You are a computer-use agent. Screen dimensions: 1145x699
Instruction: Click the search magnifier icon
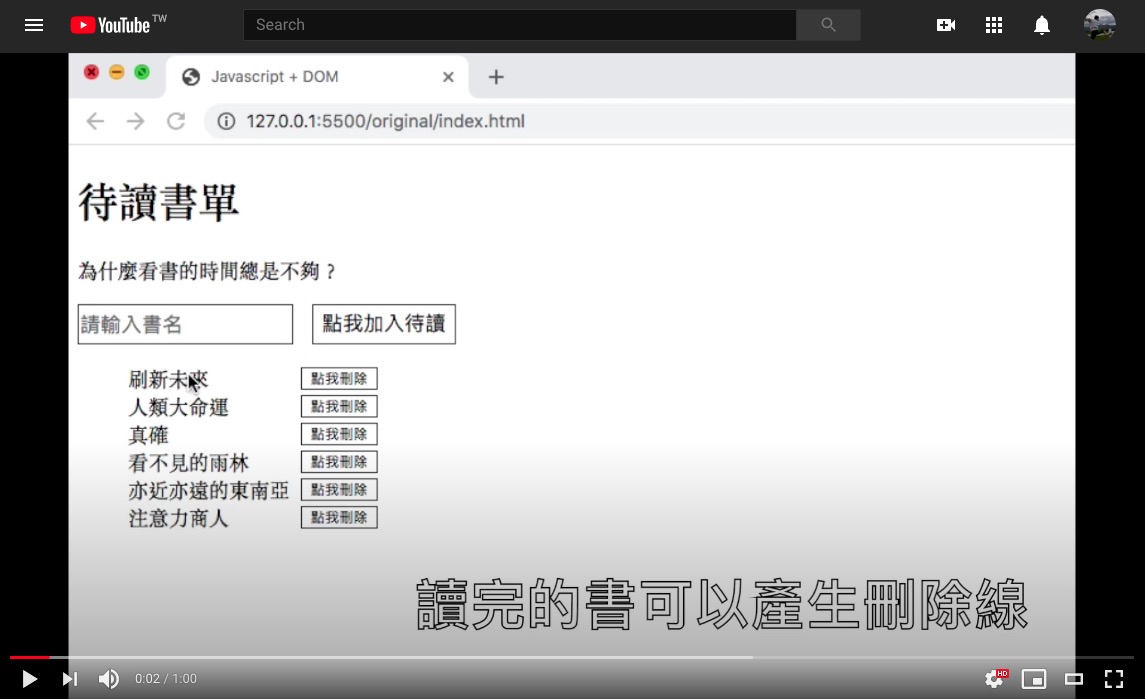pos(828,25)
